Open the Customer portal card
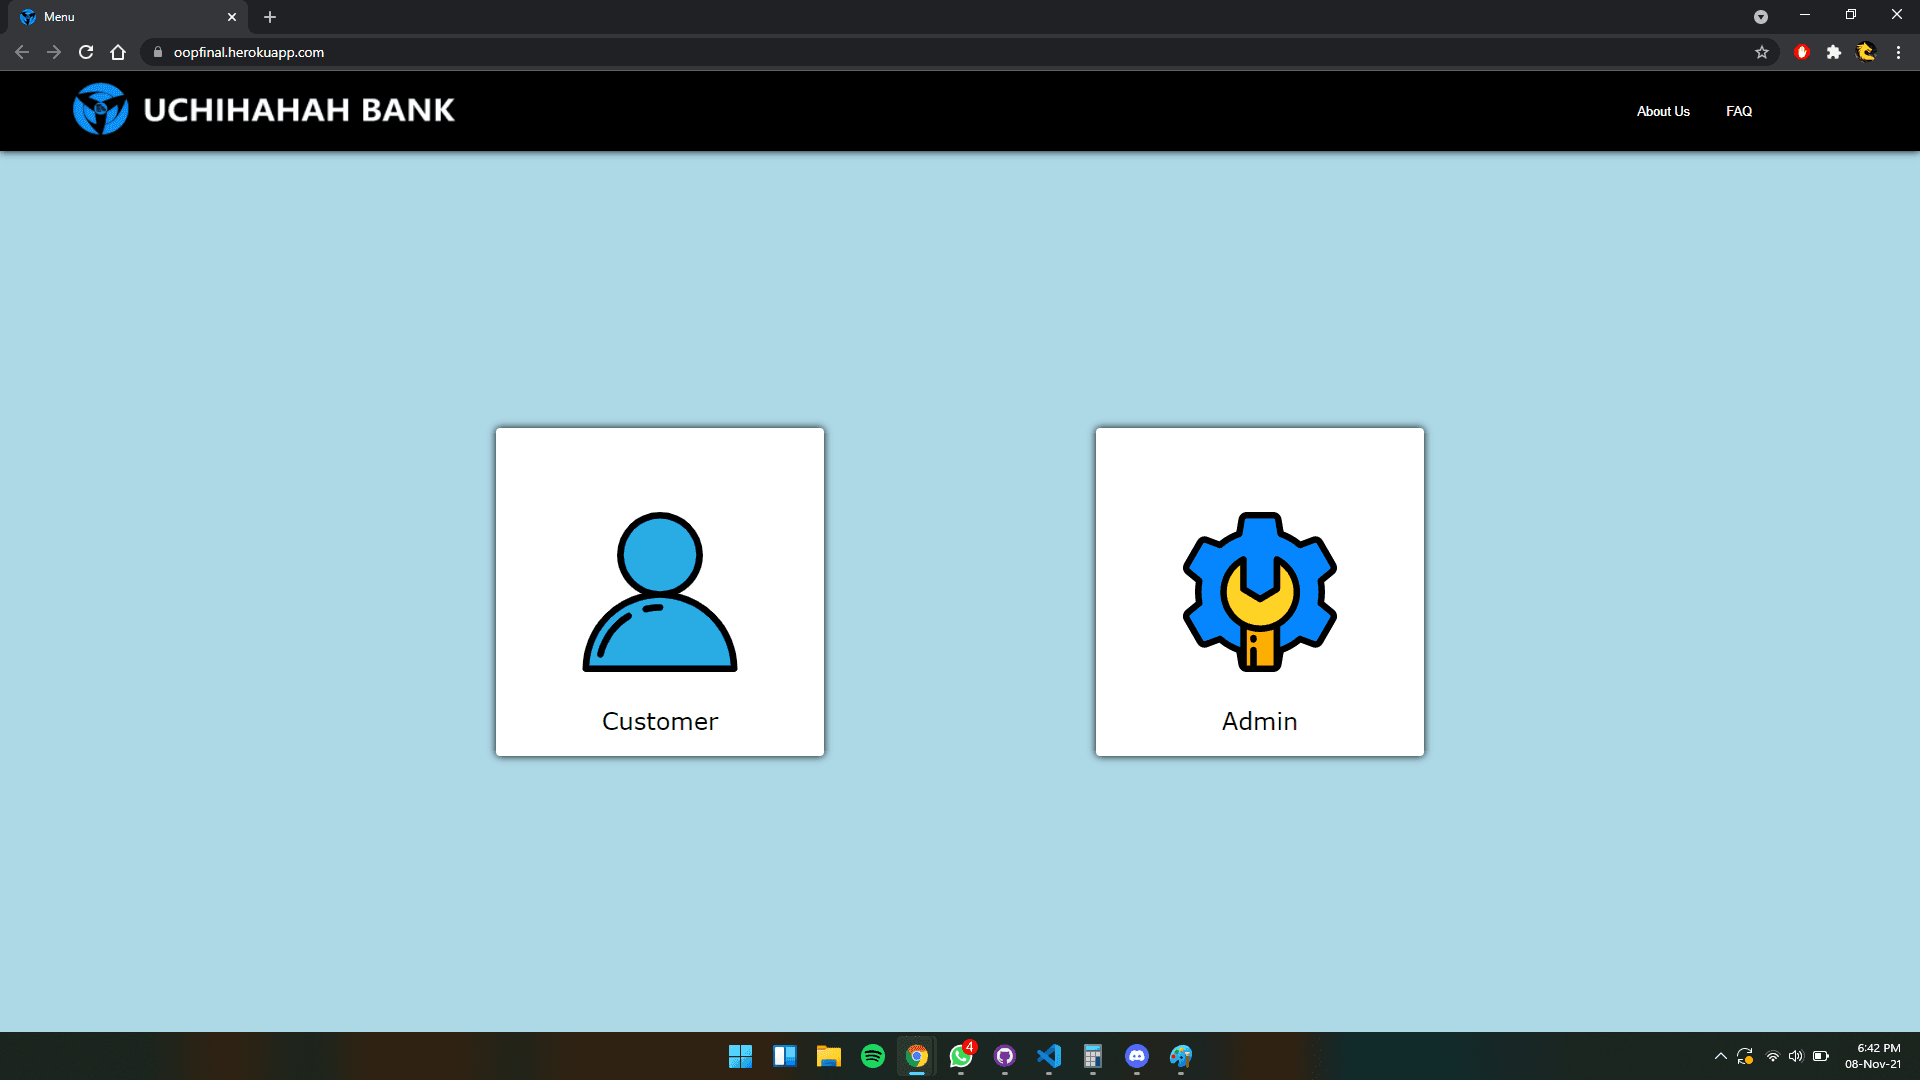The height and width of the screenshot is (1080, 1920). click(660, 592)
